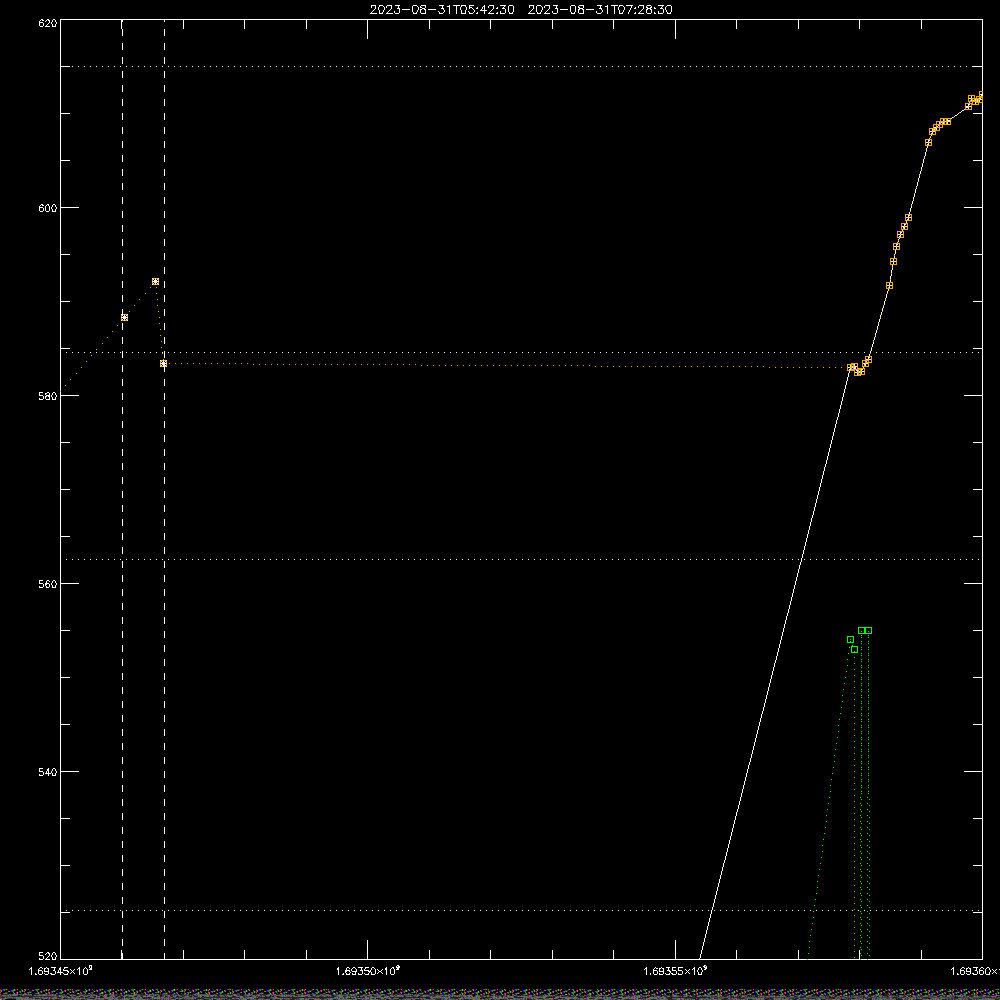Select the isolated orange marker near 607 at curve bend

(929, 143)
